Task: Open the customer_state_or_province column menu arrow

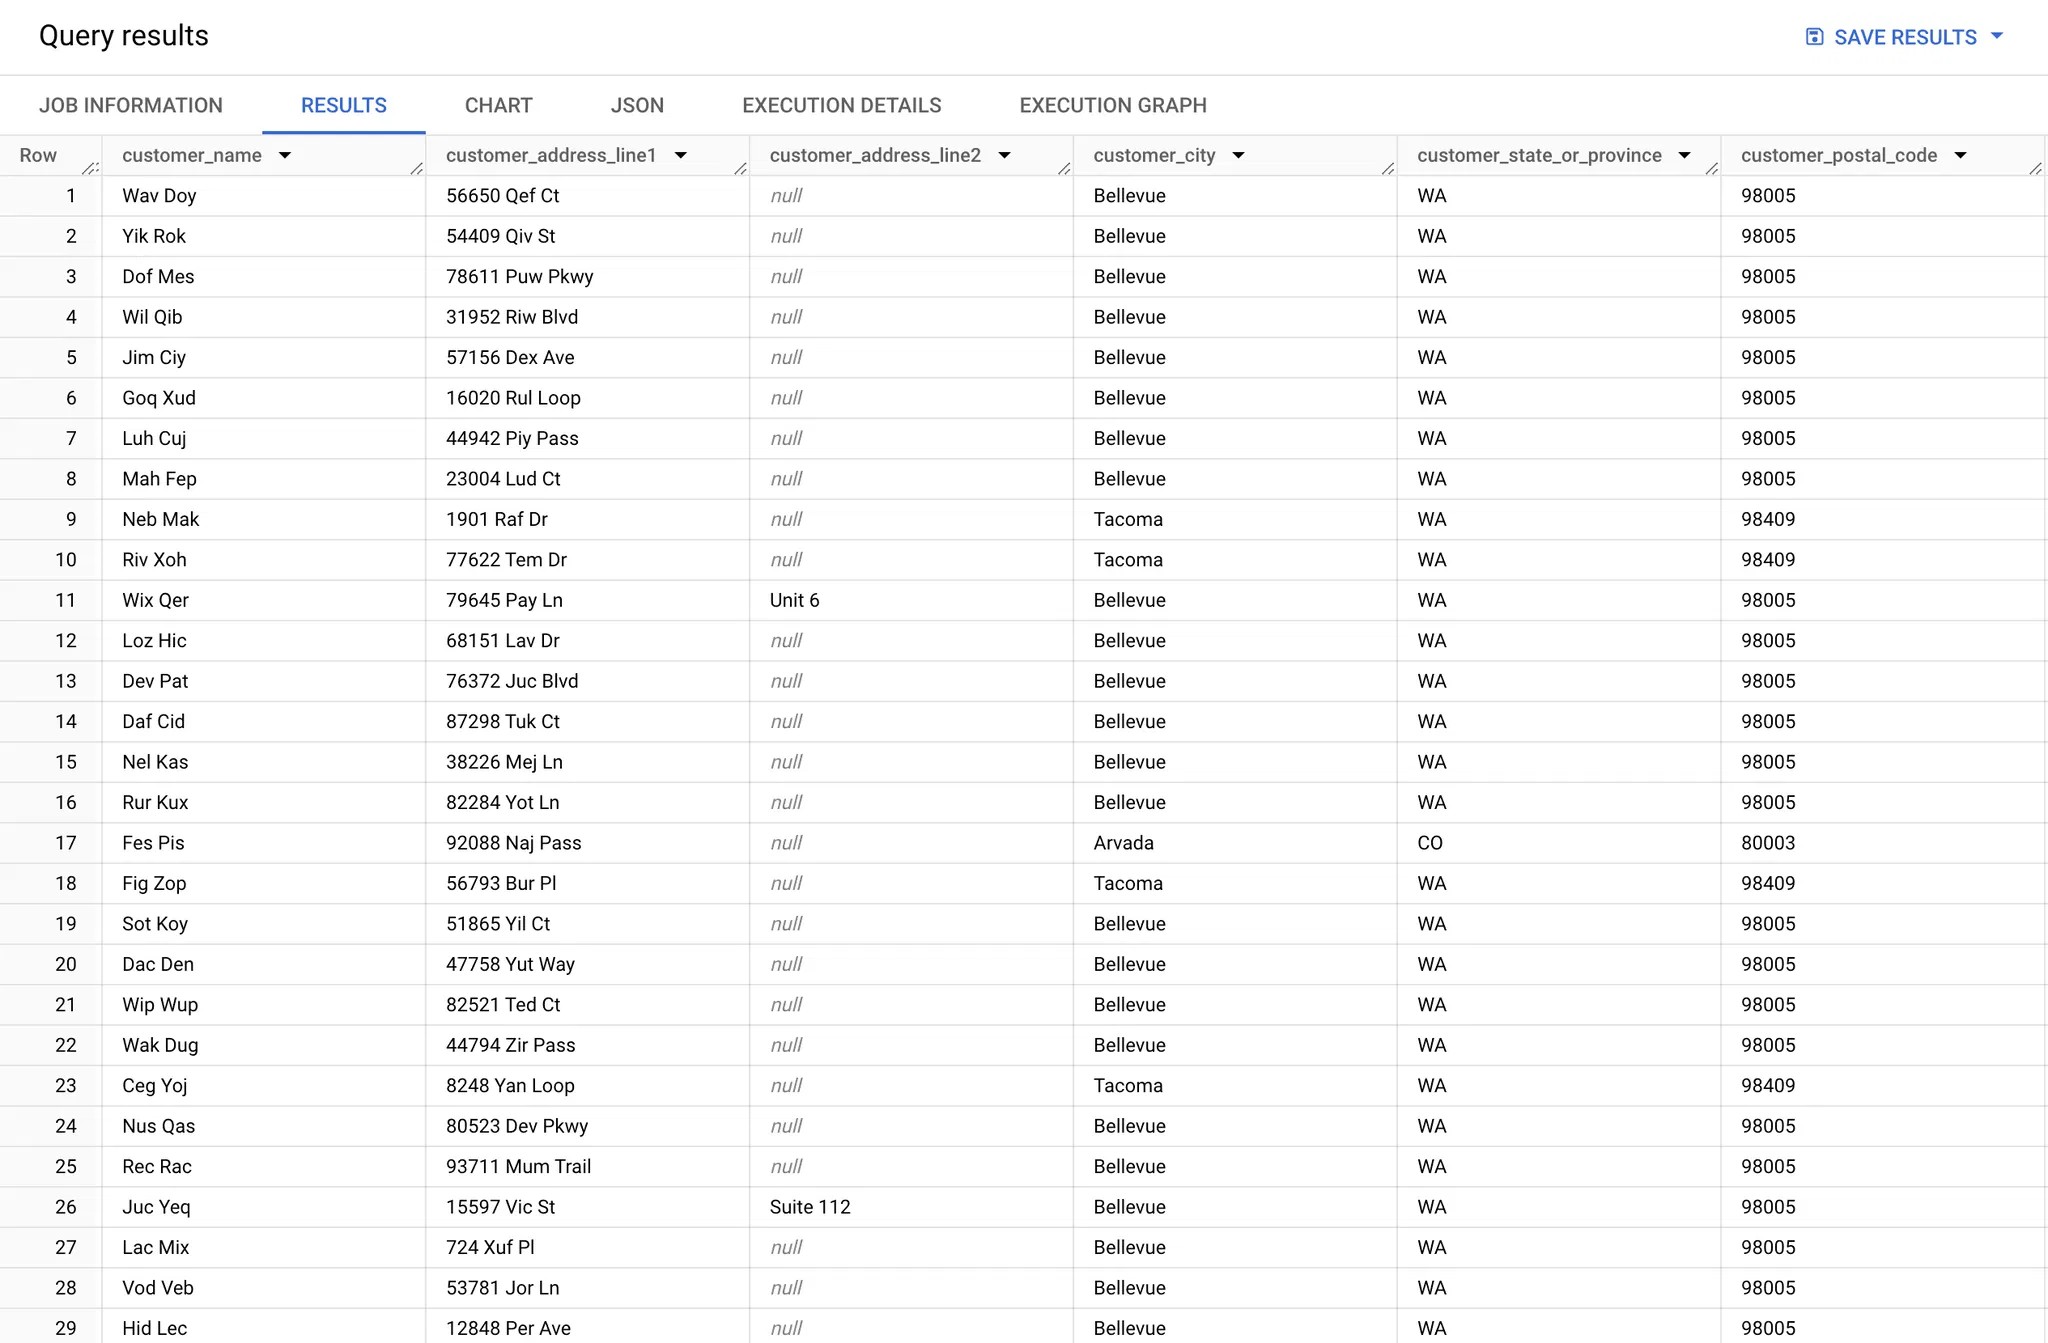Action: click(1685, 156)
